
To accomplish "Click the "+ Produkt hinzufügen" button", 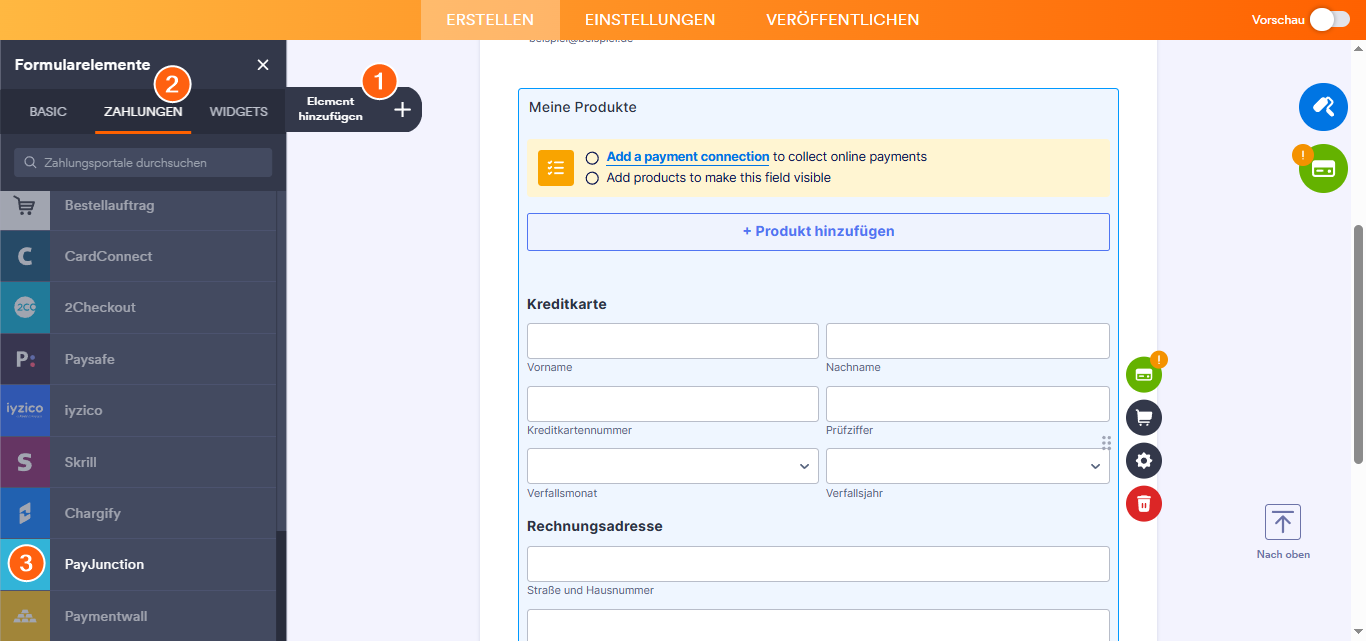I will point(817,231).
